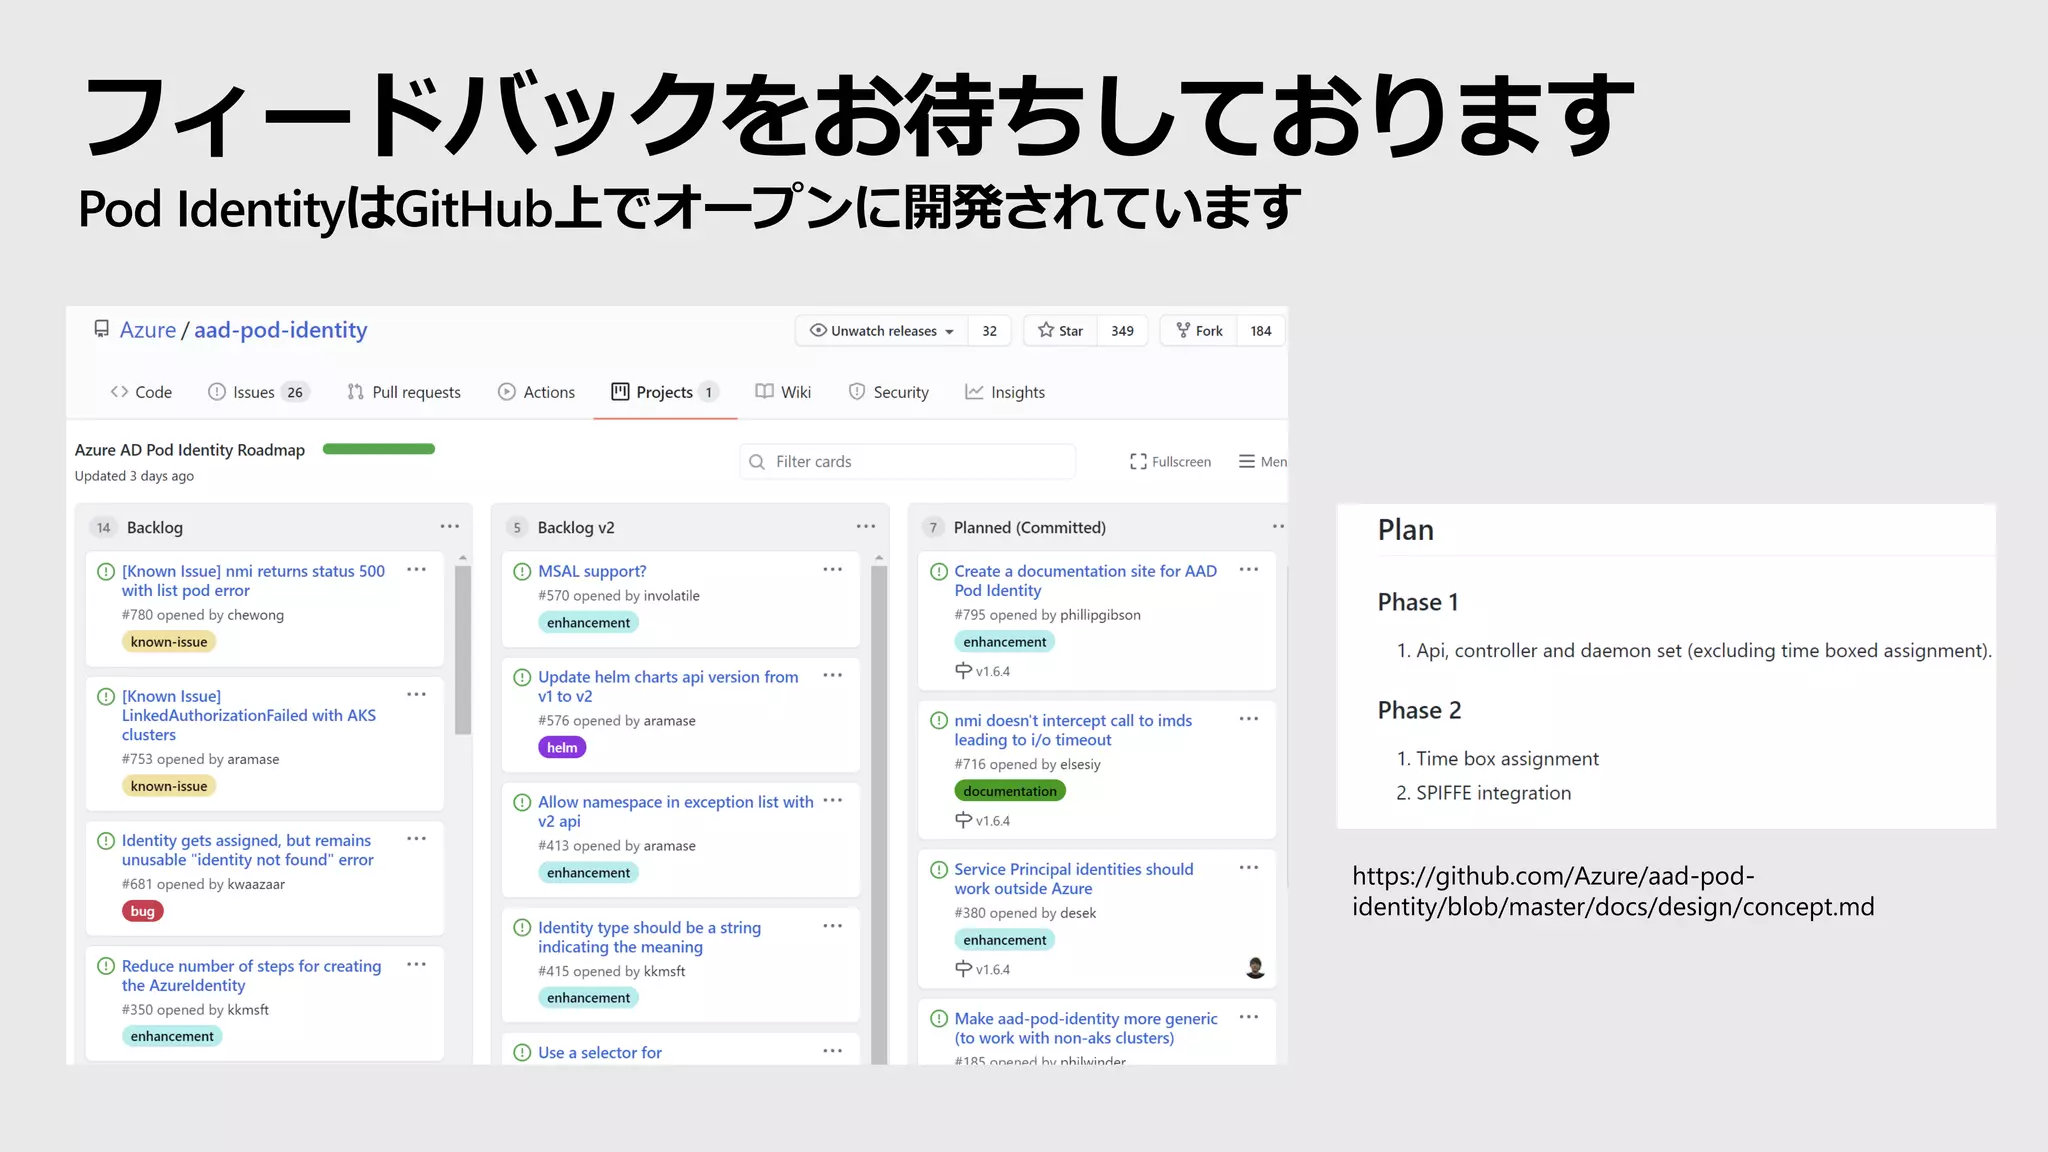Open the Pull requests tab
This screenshot has height=1152, width=2048.
coord(404,392)
